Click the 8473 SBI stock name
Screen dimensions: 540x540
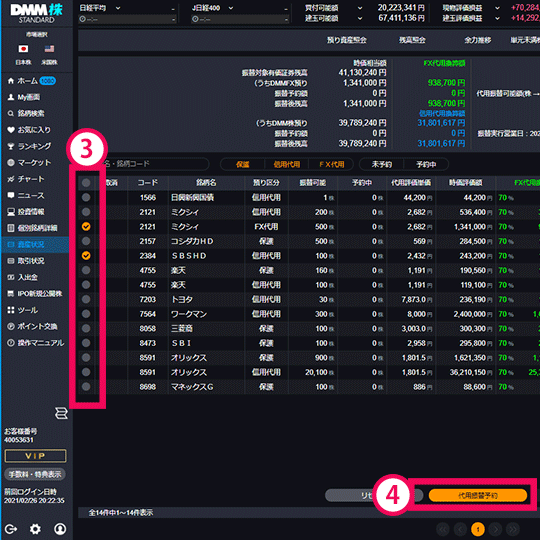tap(181, 343)
